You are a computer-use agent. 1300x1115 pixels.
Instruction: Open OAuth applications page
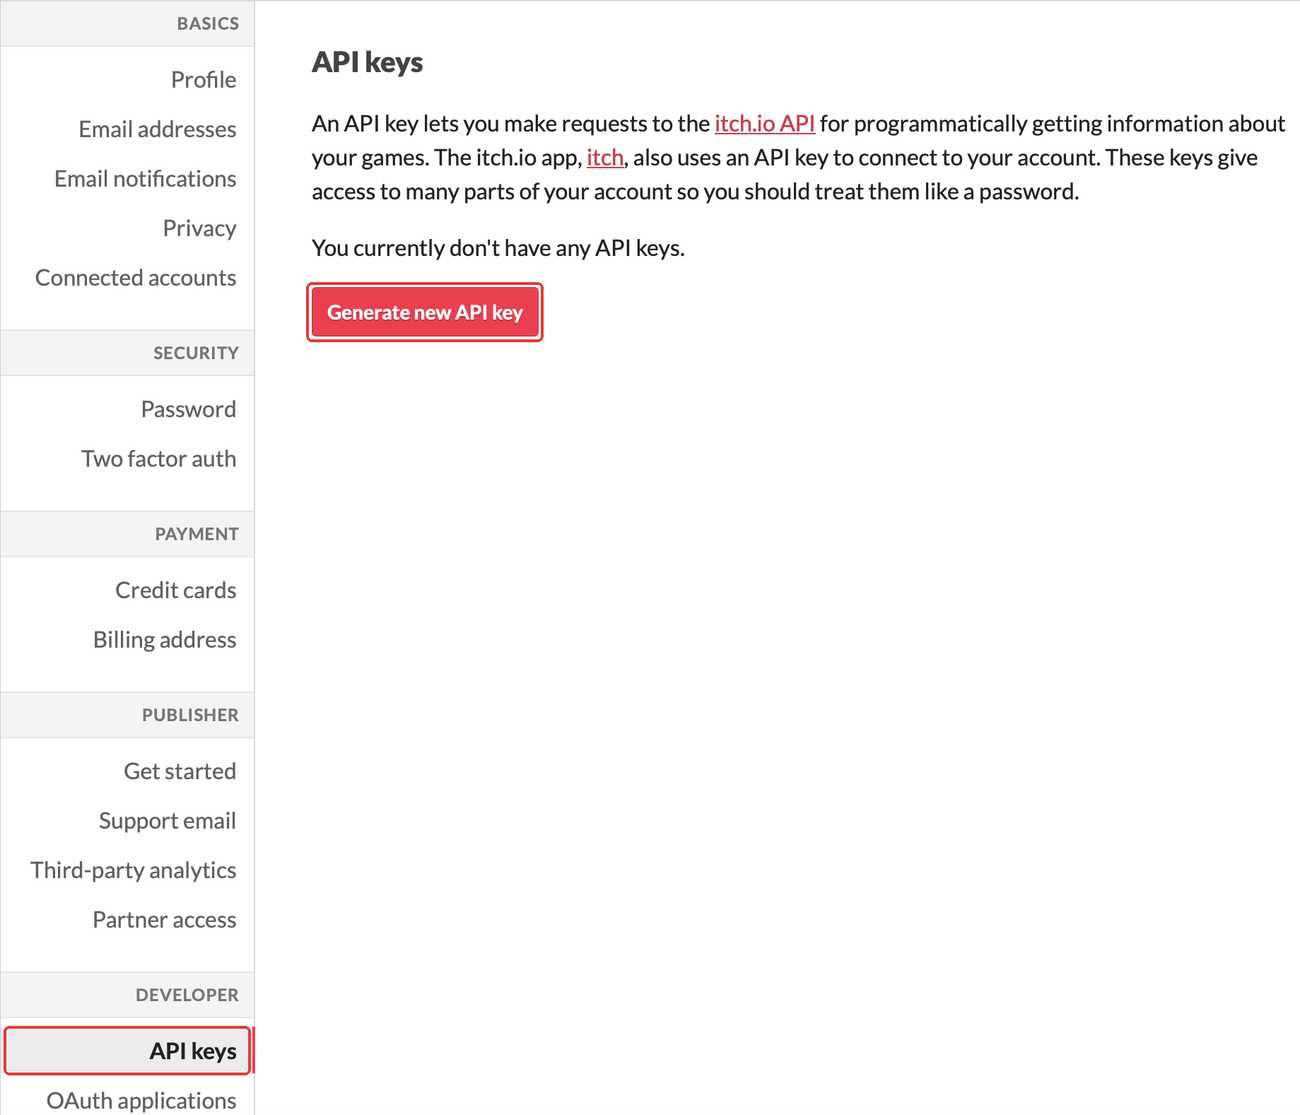pyautogui.click(x=141, y=1100)
